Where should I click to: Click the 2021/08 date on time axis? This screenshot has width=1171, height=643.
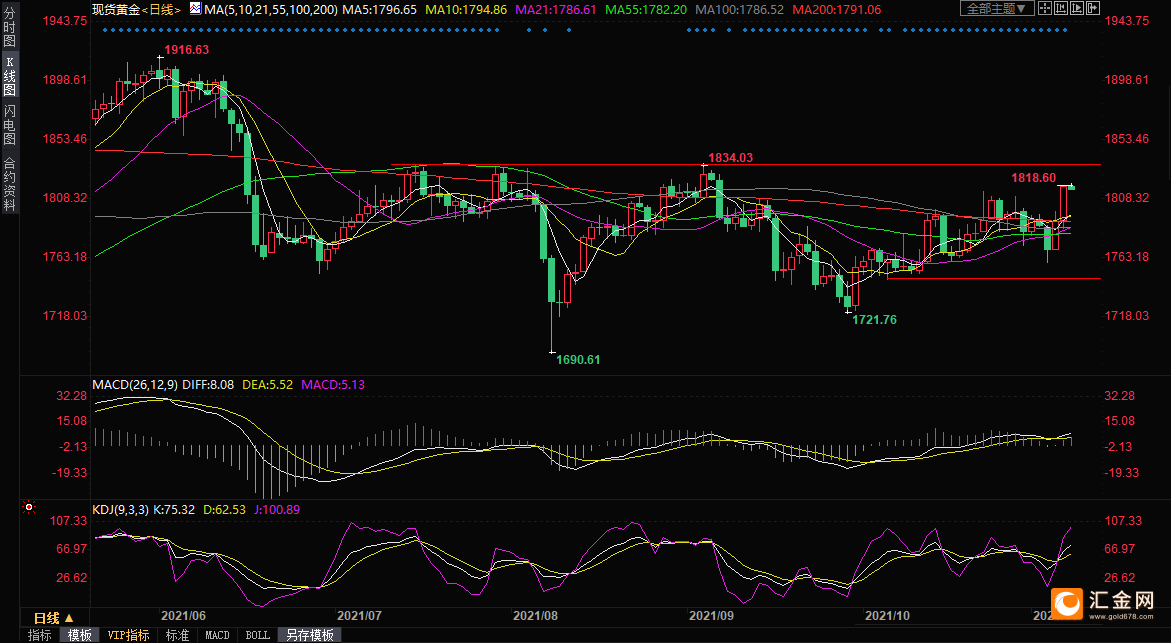tap(535, 616)
